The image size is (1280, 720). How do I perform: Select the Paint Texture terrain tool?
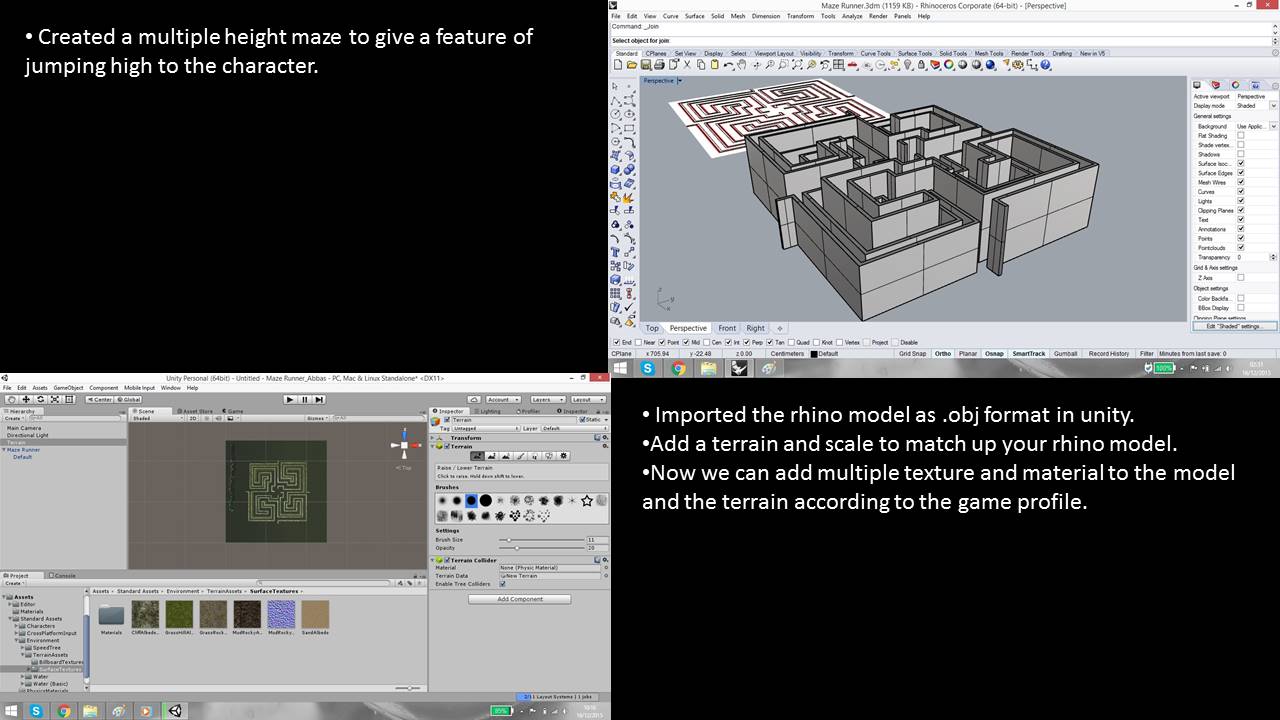(522, 456)
